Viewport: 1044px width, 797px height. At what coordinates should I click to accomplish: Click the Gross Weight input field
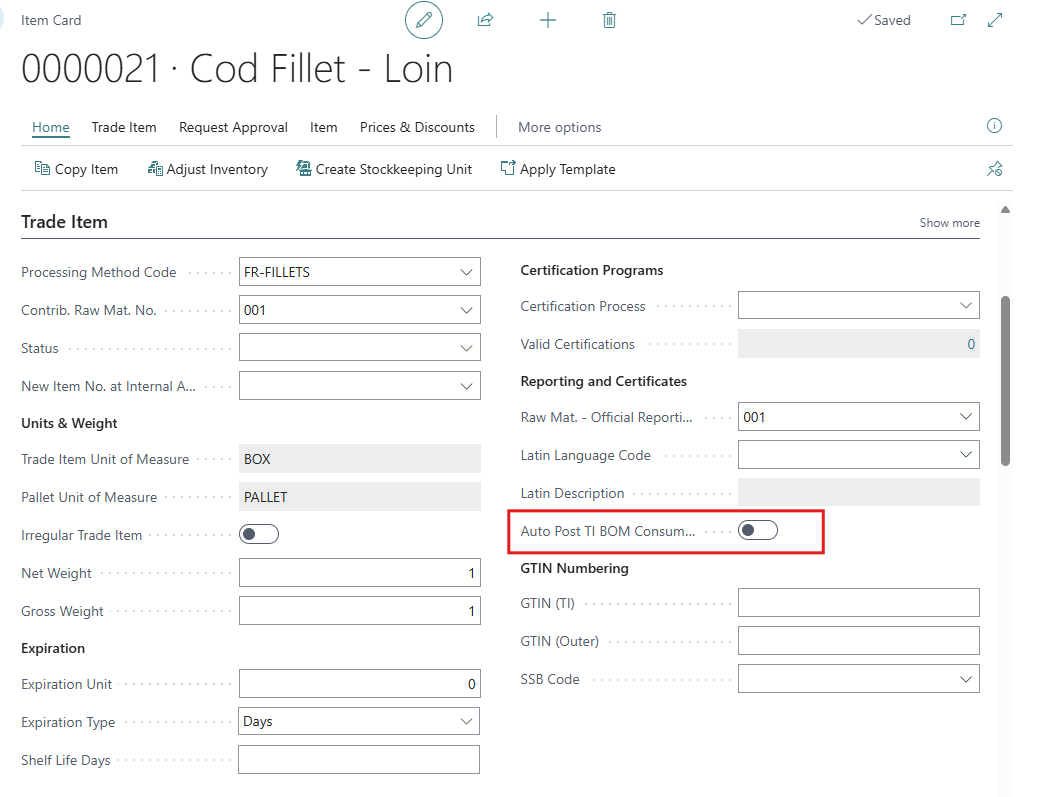[360, 611]
